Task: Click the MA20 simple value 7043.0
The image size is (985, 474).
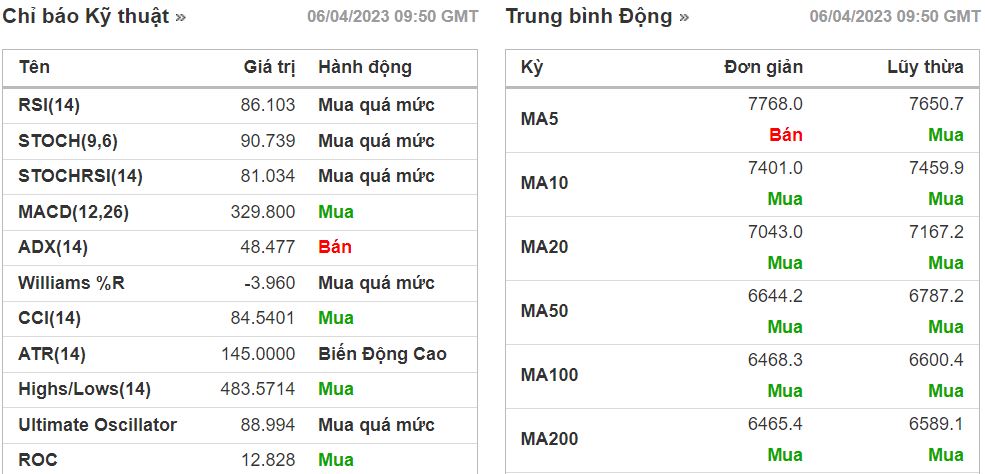Action: click(775, 232)
